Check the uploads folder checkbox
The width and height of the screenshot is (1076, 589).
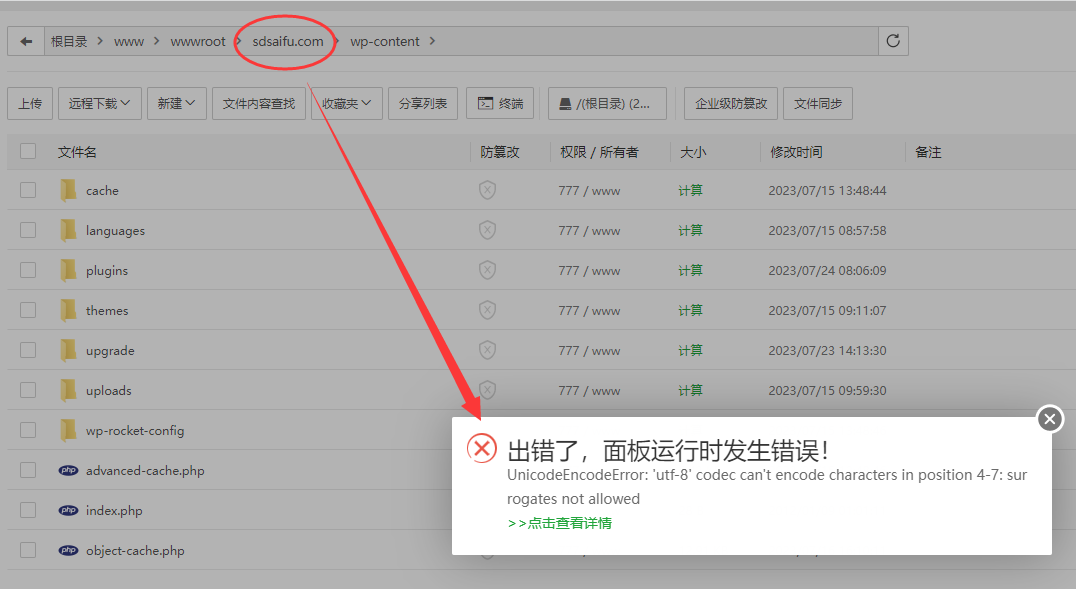28,390
